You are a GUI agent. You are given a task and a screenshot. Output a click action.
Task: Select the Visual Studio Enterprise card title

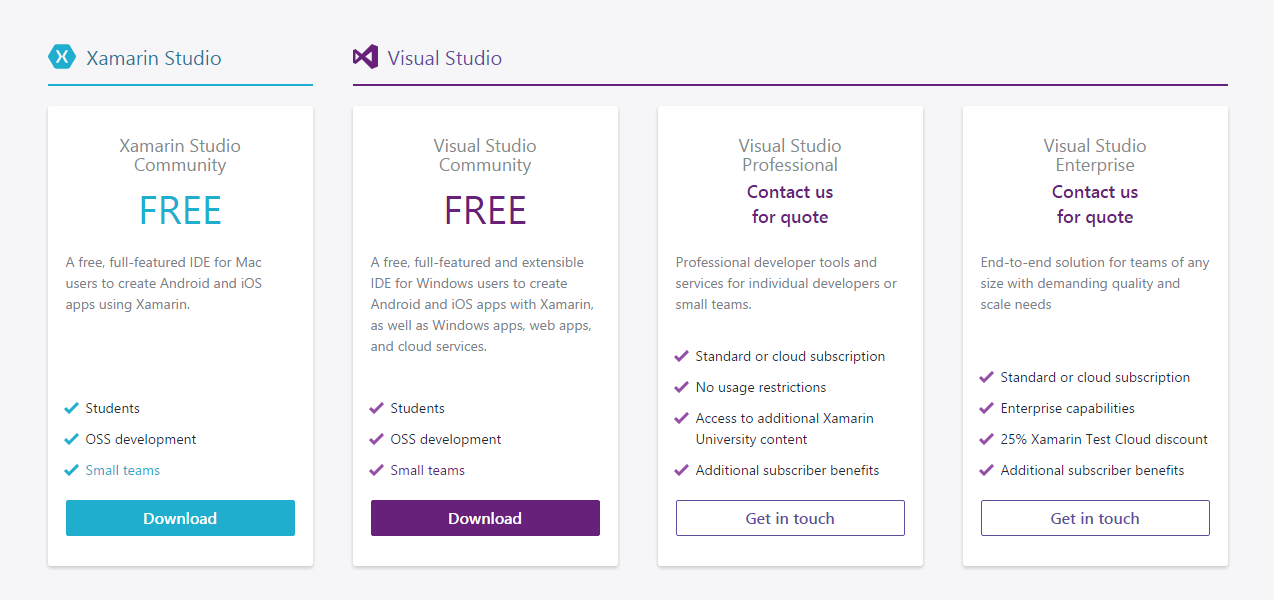[x=1095, y=155]
